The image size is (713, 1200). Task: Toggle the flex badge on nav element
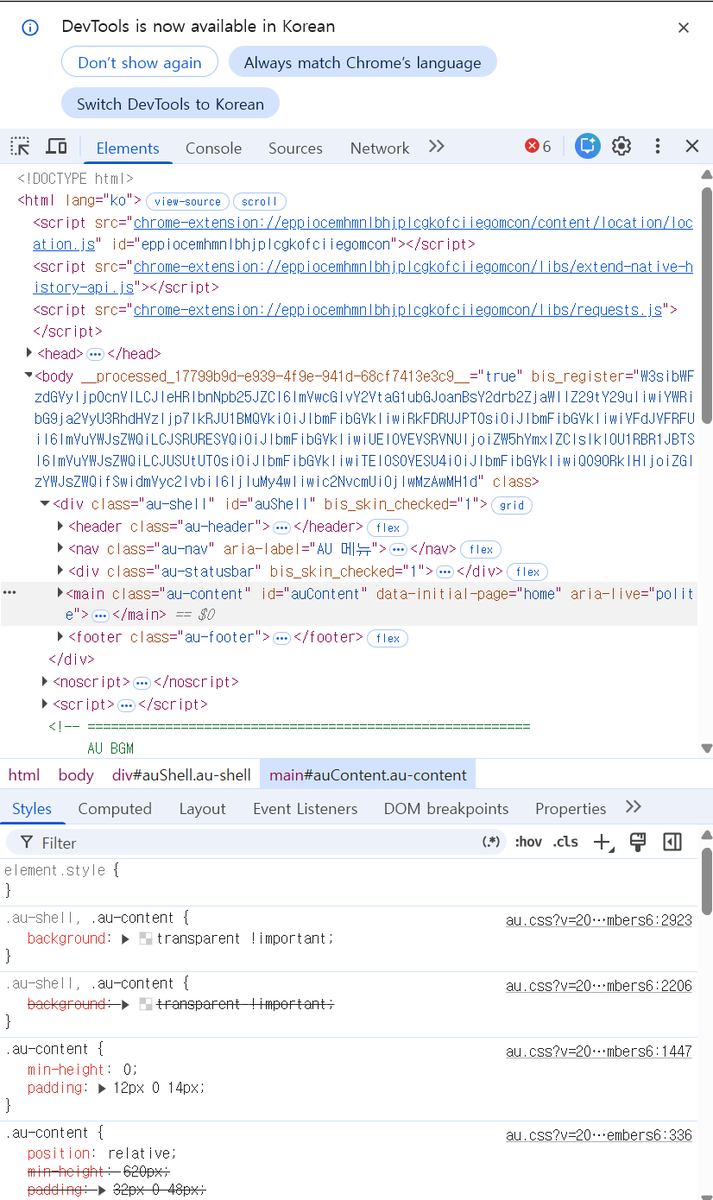point(482,550)
